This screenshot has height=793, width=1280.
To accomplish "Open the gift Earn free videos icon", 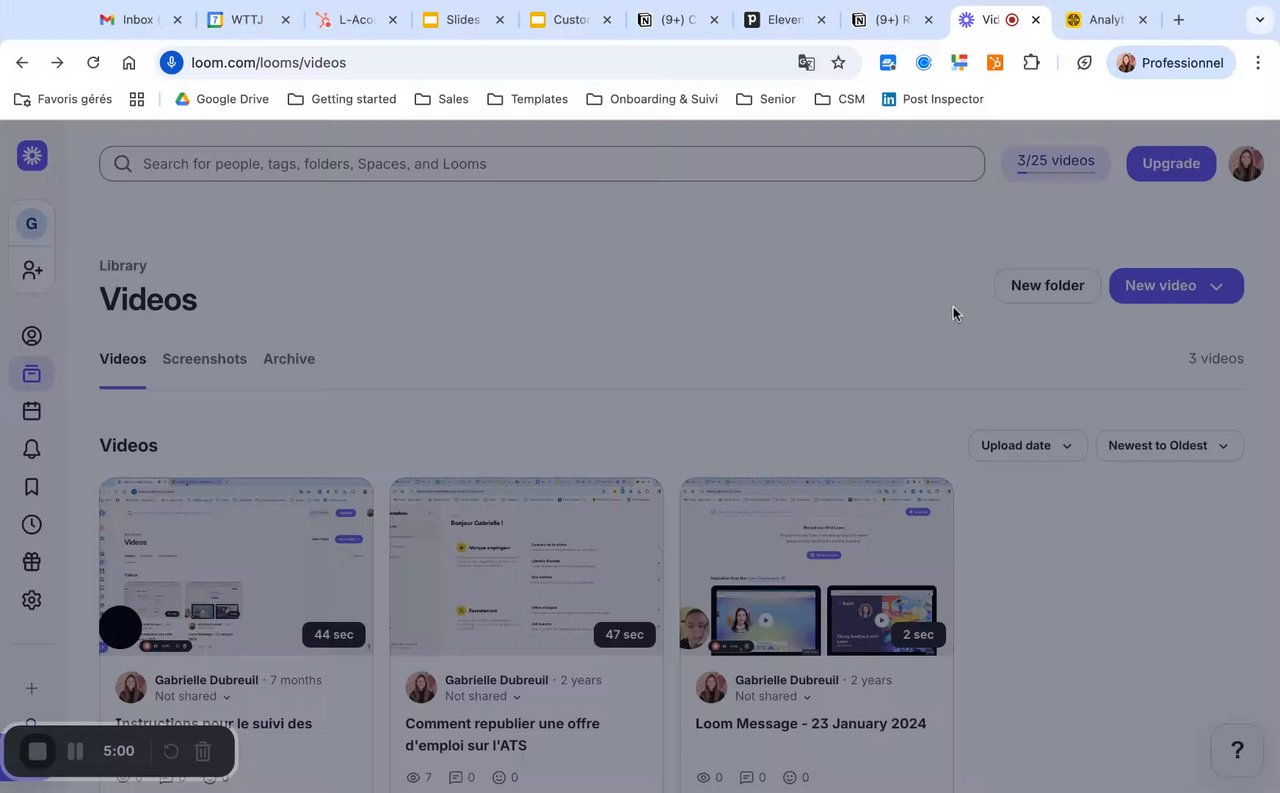I will pyautogui.click(x=32, y=562).
